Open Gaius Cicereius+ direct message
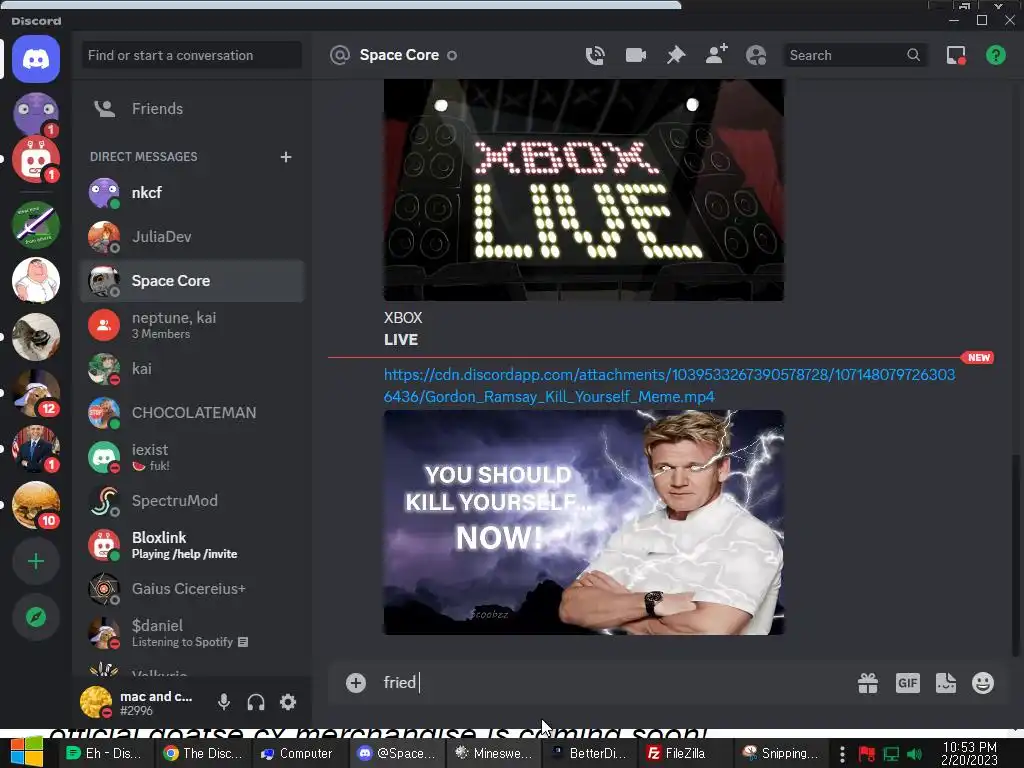 tap(192, 588)
